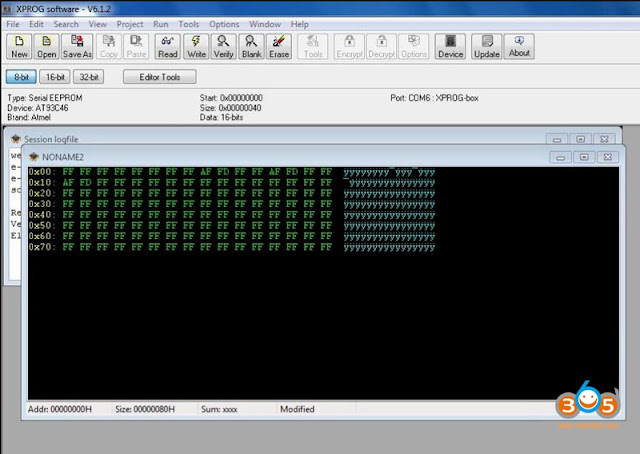Open the Options menu
This screenshot has width=640, height=454.
pos(224,24)
